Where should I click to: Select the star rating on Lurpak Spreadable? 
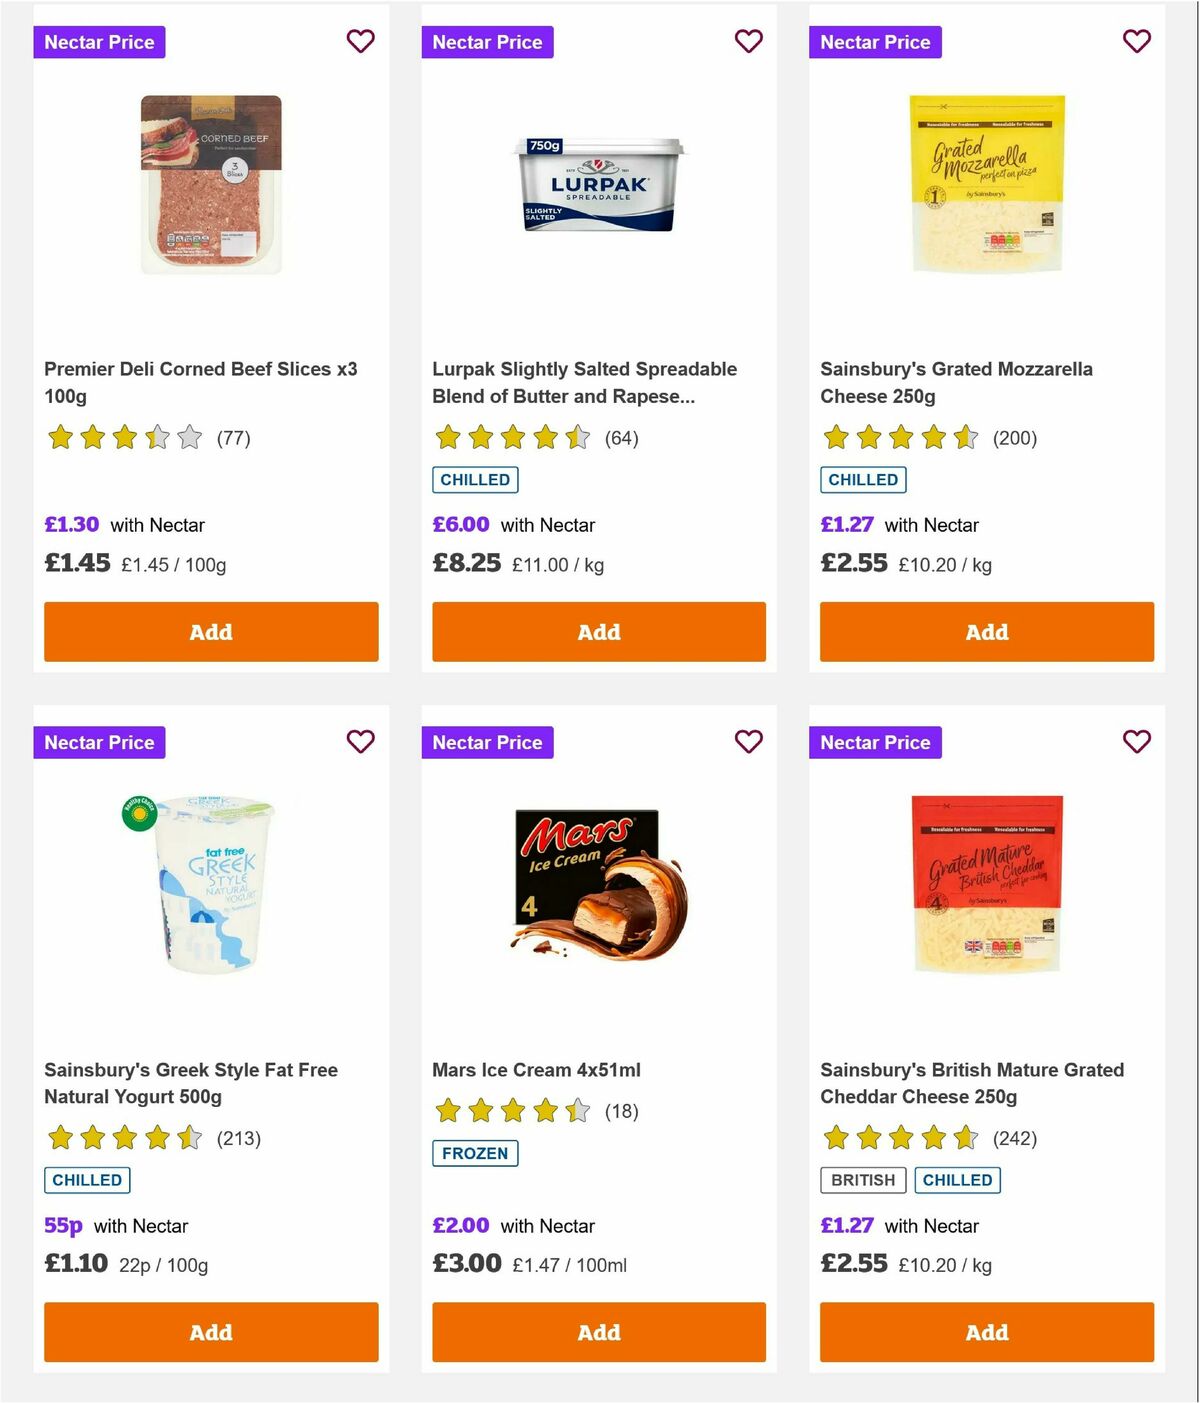(x=512, y=437)
